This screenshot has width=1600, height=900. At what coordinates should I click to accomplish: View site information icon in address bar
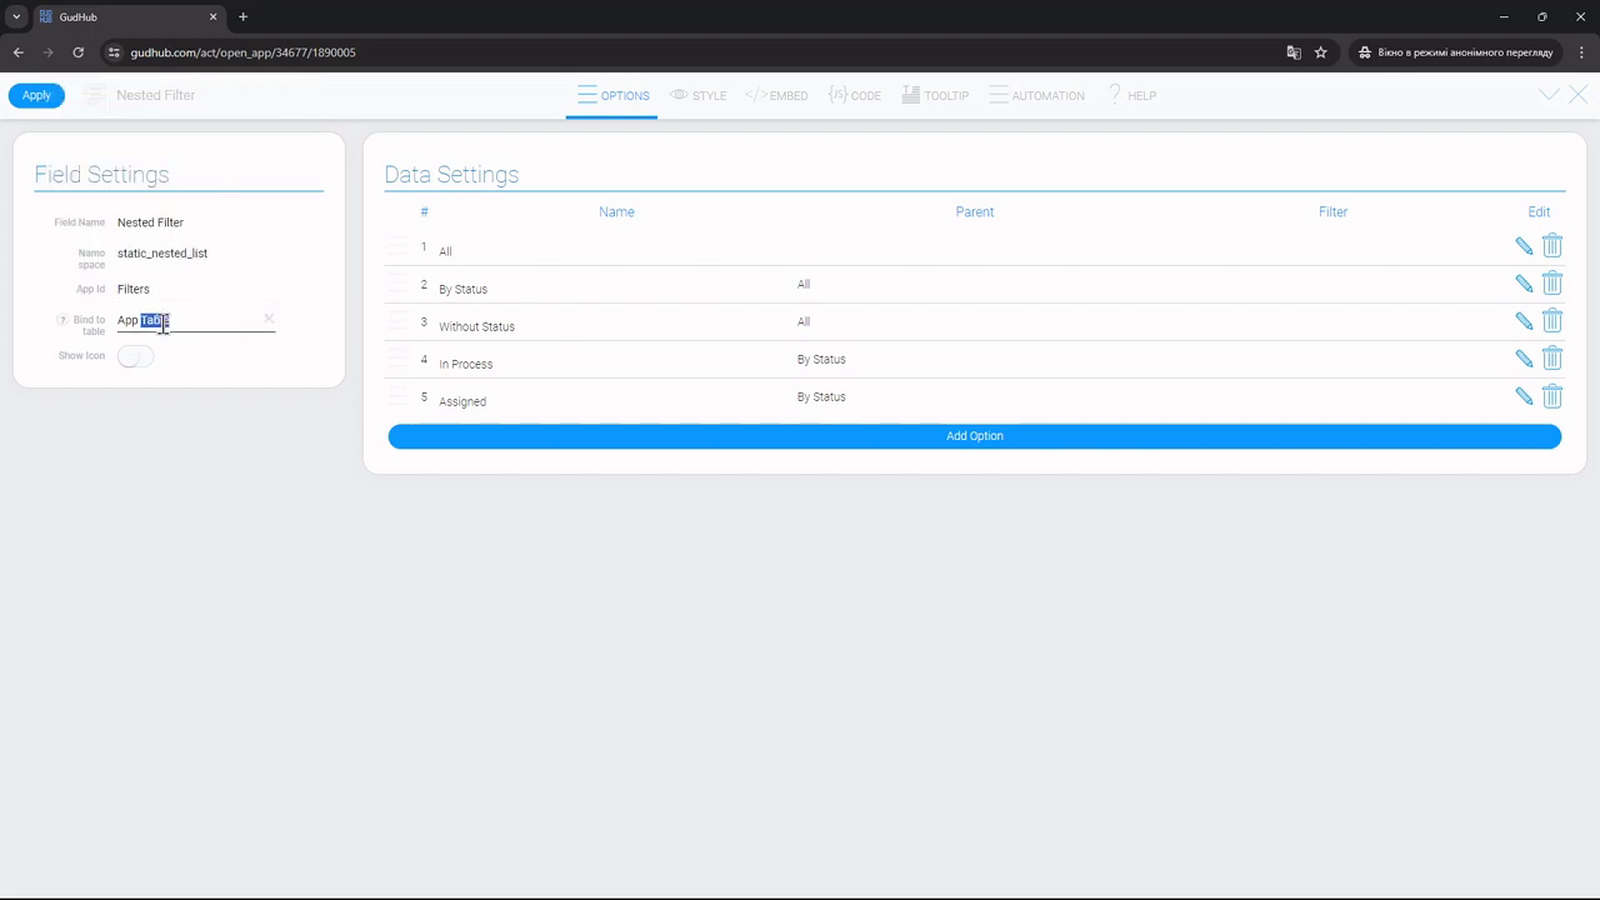click(114, 52)
